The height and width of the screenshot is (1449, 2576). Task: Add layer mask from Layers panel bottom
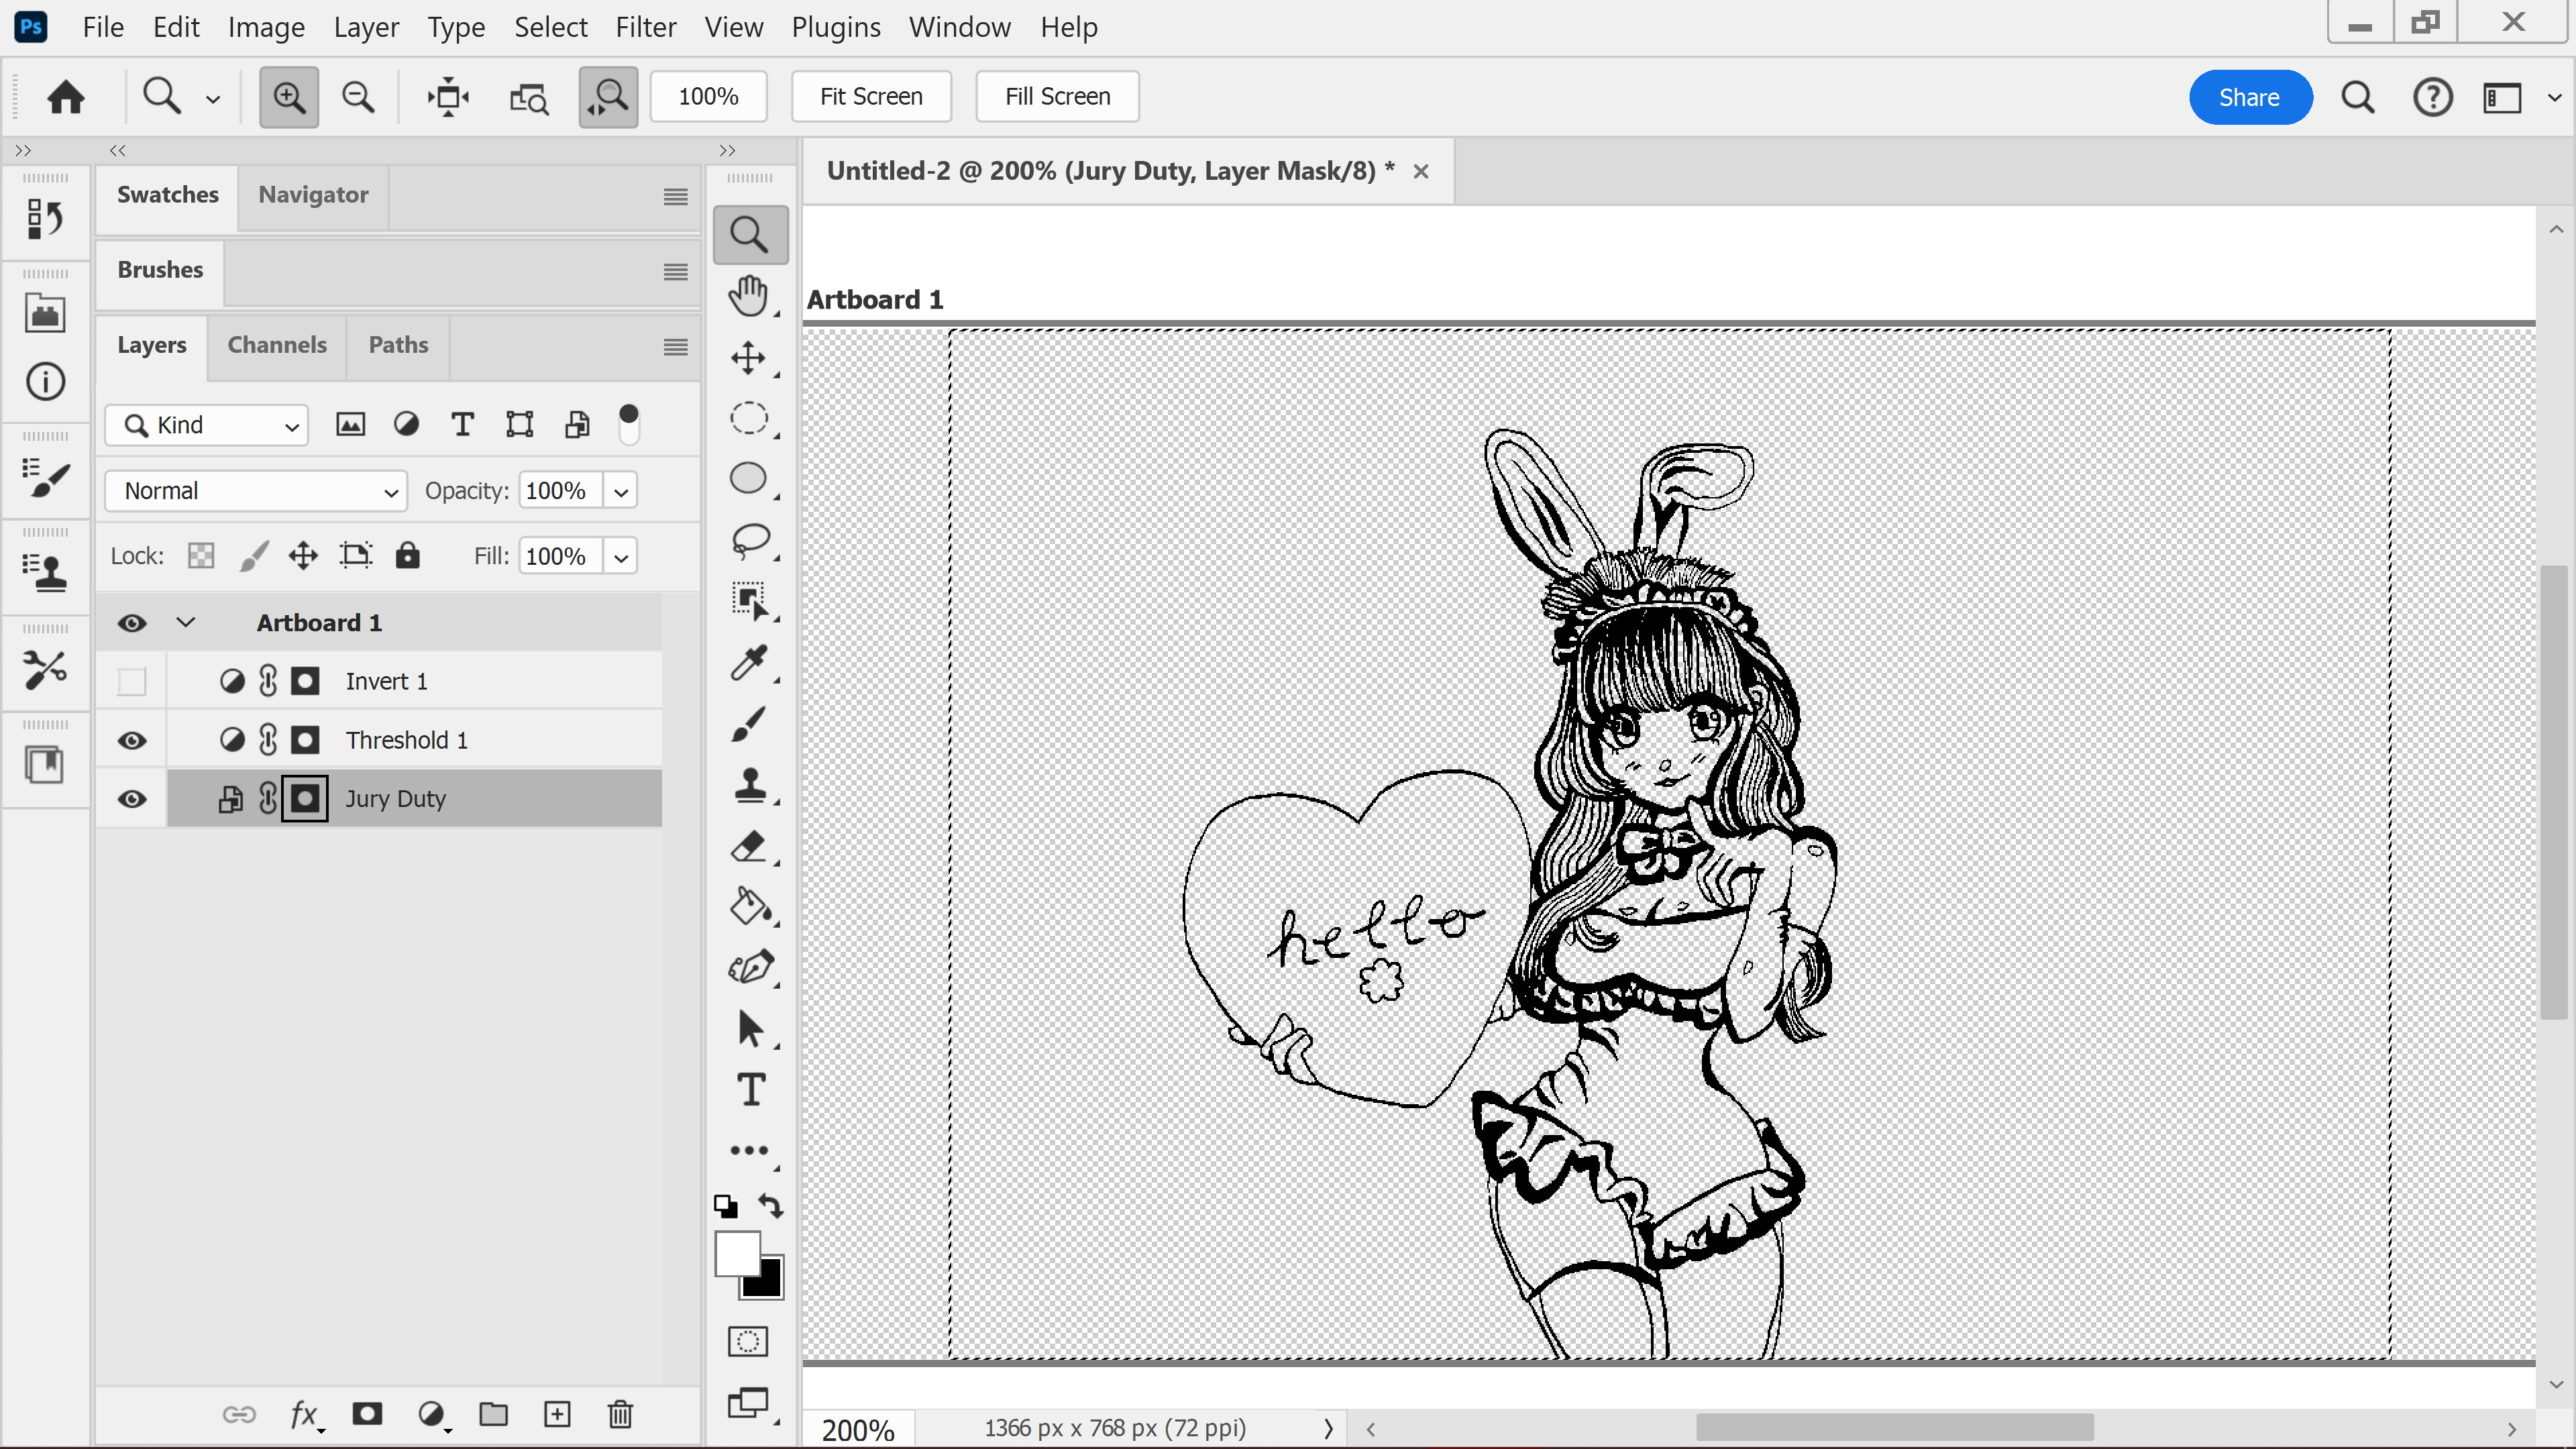[x=367, y=1414]
